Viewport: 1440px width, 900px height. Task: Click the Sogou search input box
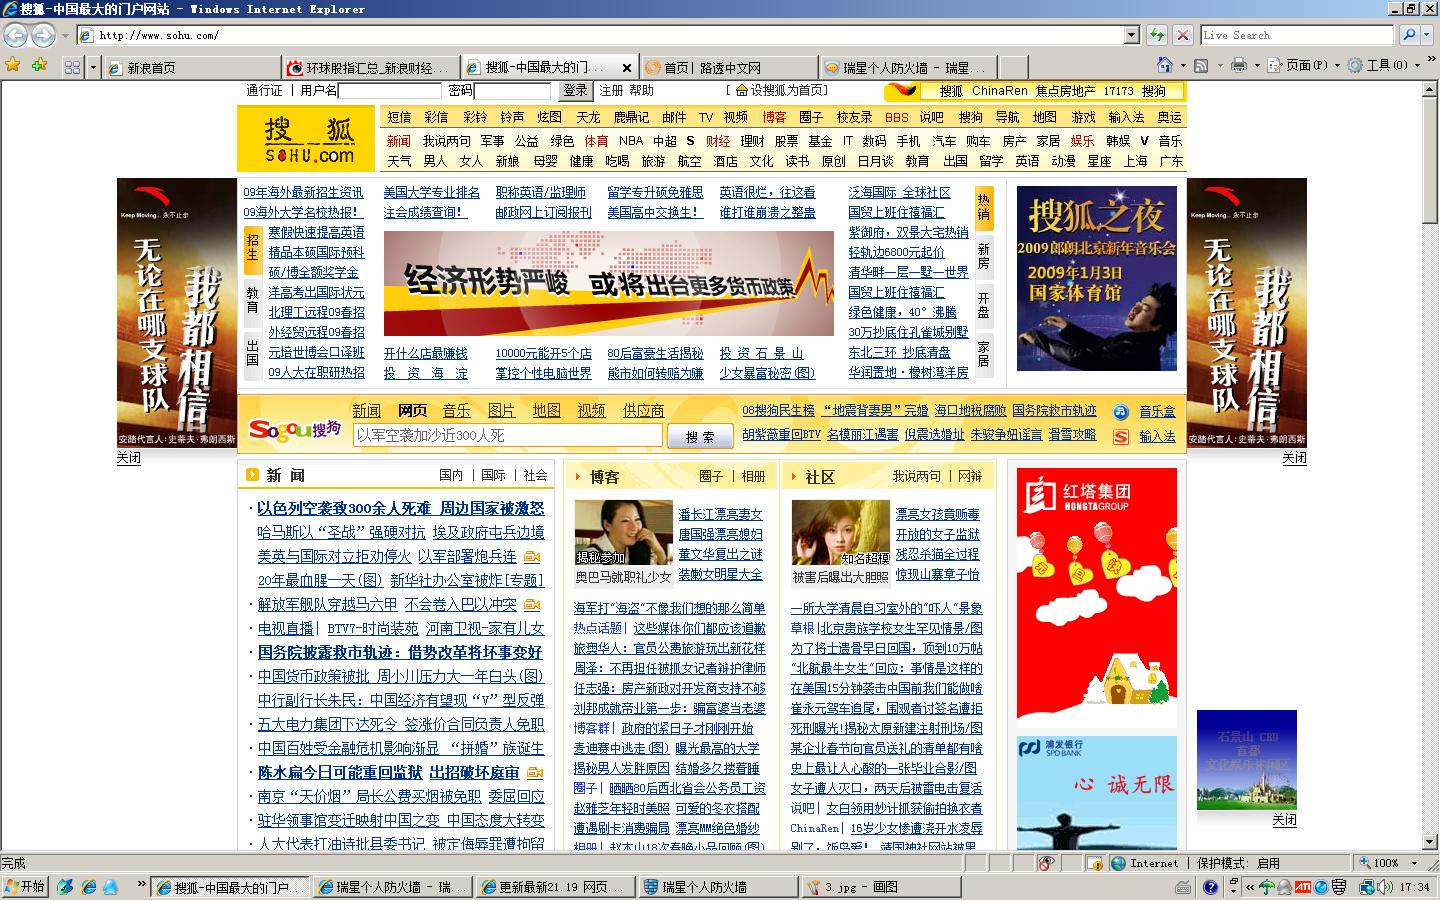[x=508, y=436]
